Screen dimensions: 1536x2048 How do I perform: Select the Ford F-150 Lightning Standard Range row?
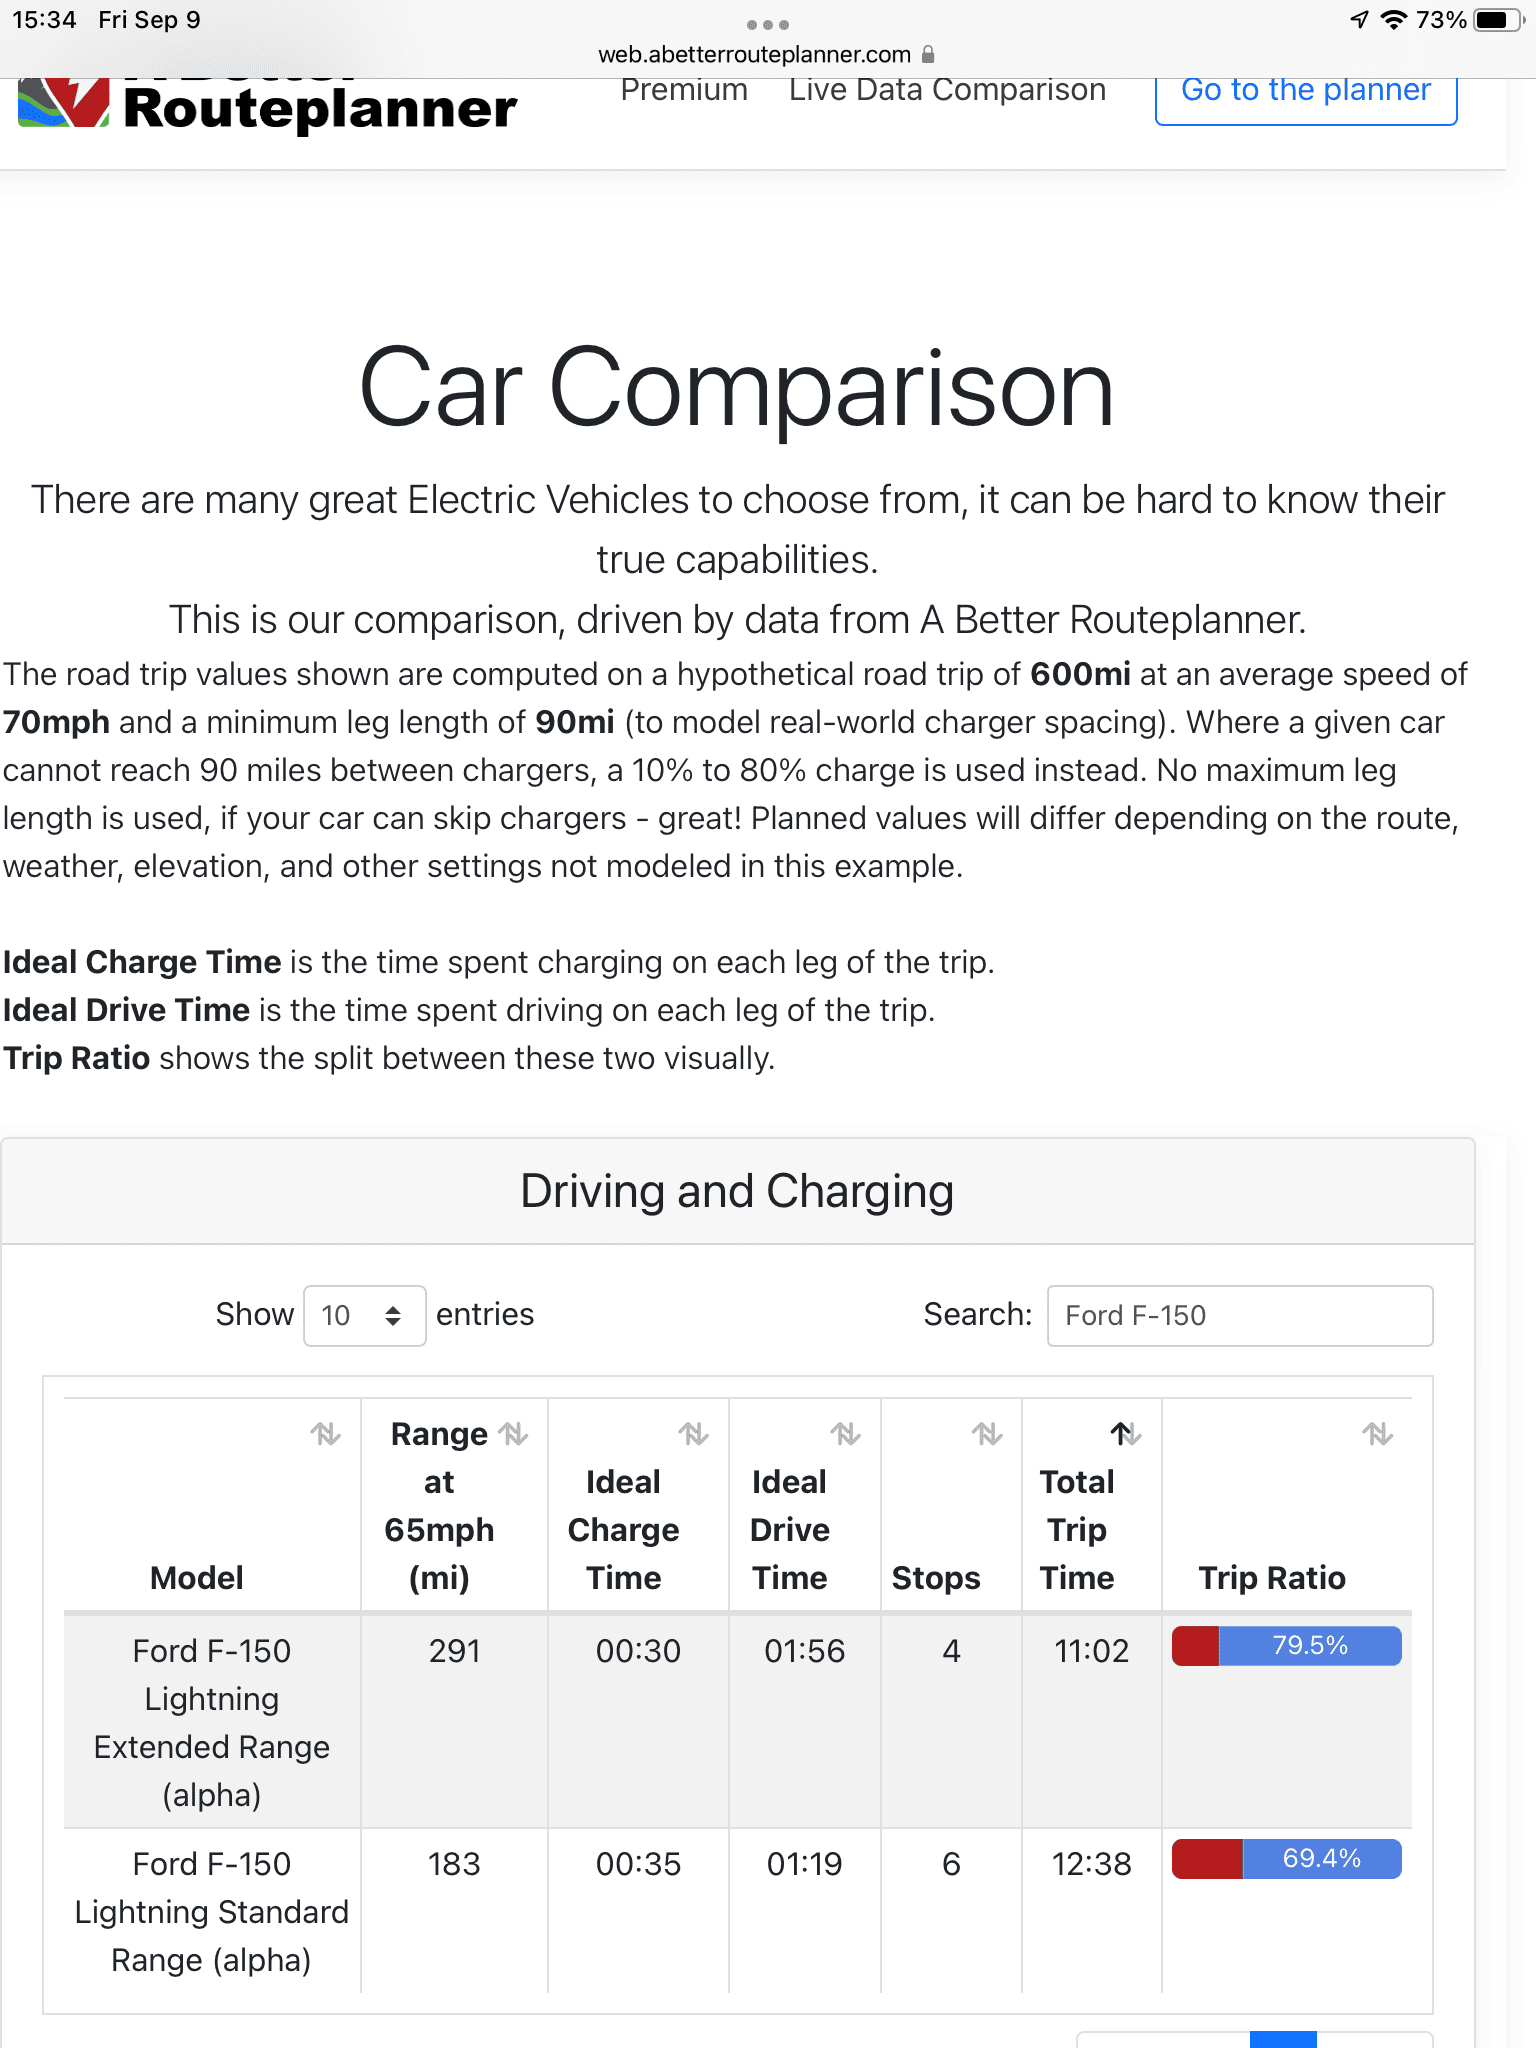212,1911
